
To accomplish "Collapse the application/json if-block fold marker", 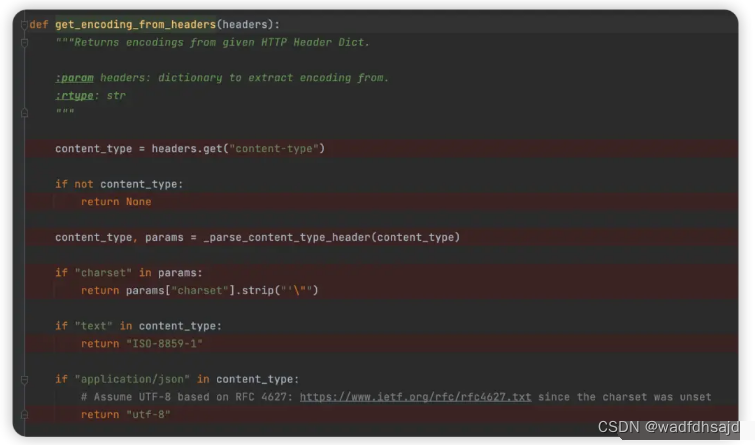I will coord(24,380).
